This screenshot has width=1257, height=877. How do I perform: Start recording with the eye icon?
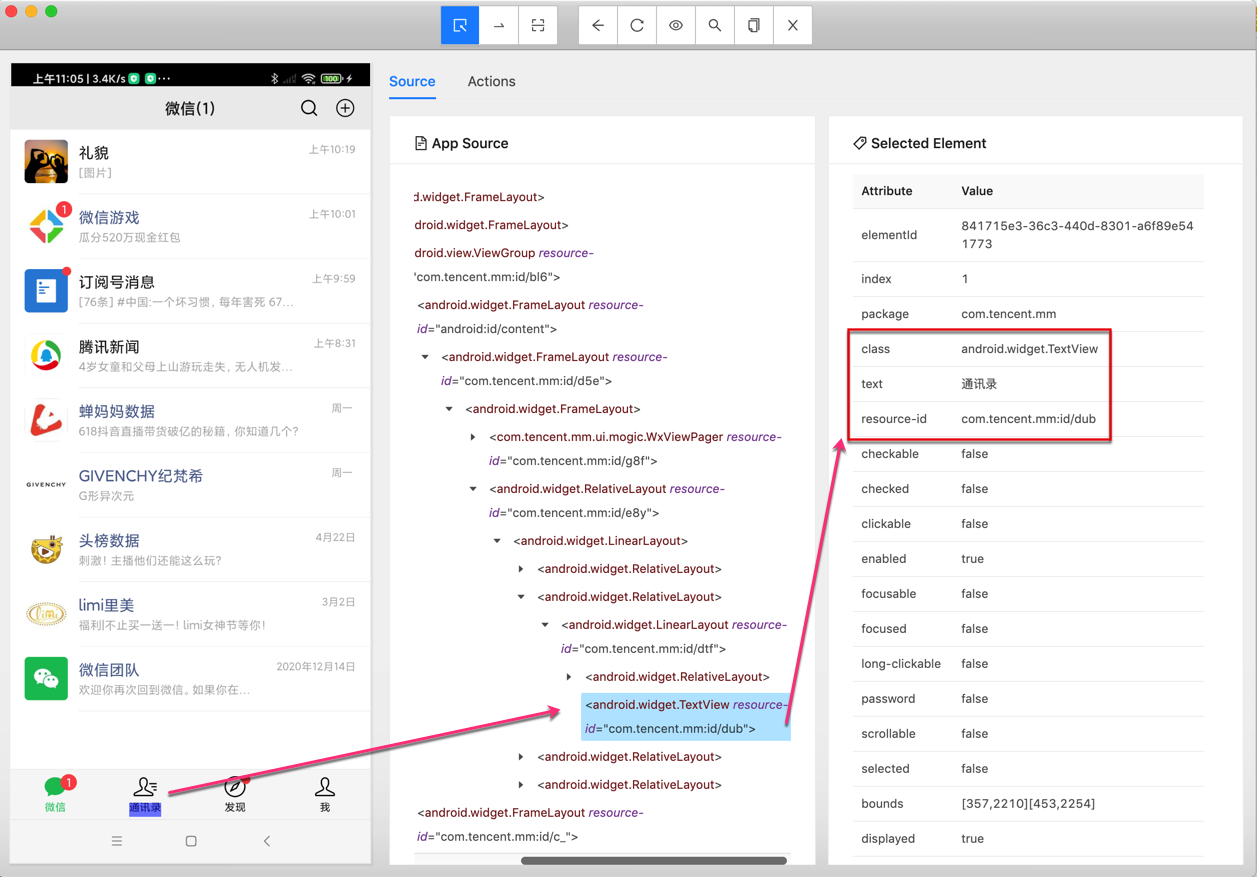point(676,25)
